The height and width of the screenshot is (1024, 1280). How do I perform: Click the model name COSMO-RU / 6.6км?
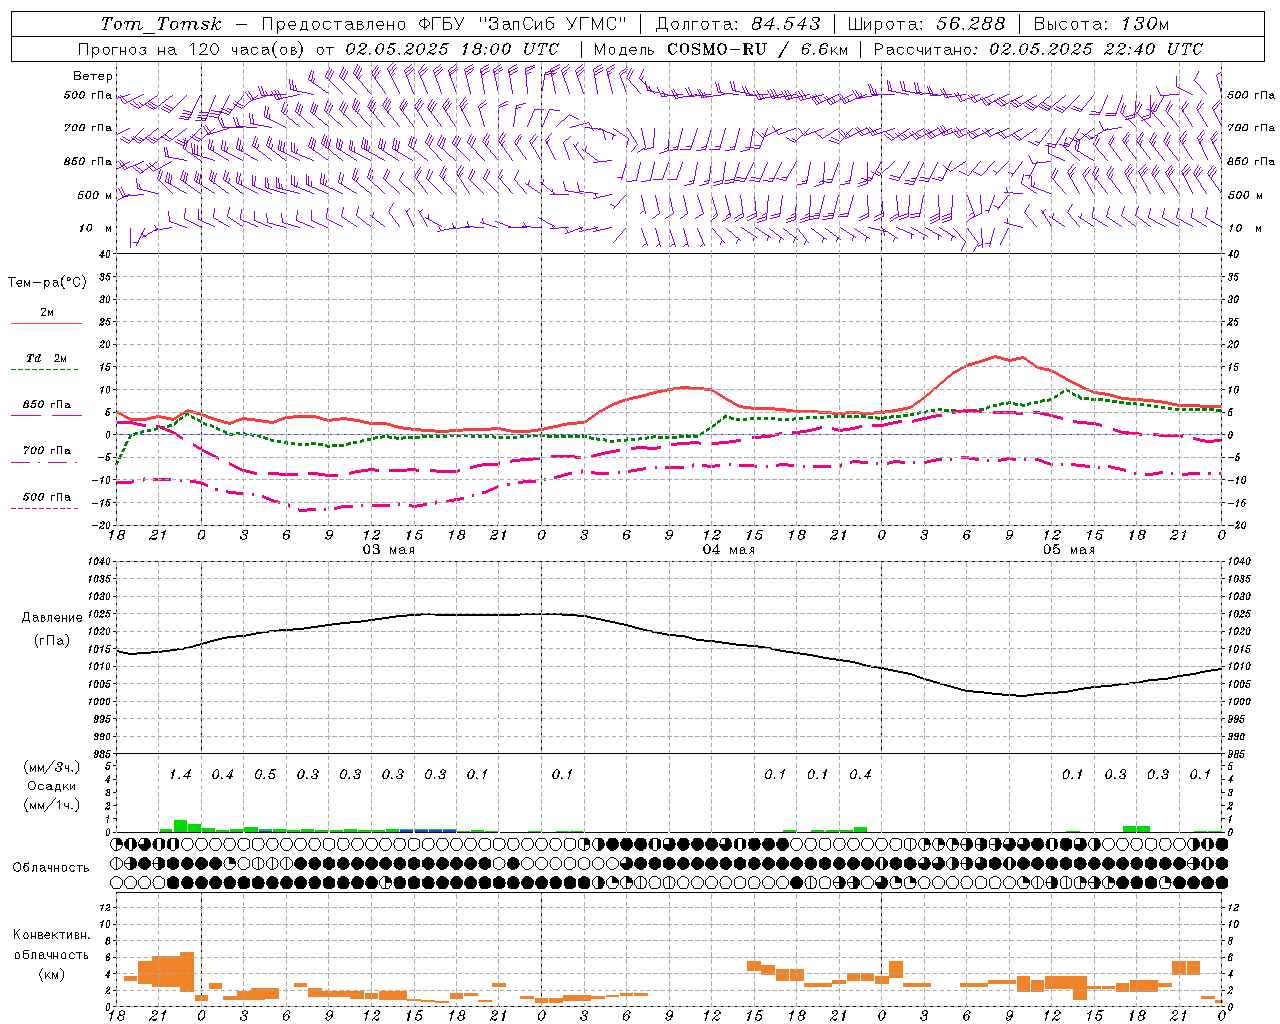point(757,49)
